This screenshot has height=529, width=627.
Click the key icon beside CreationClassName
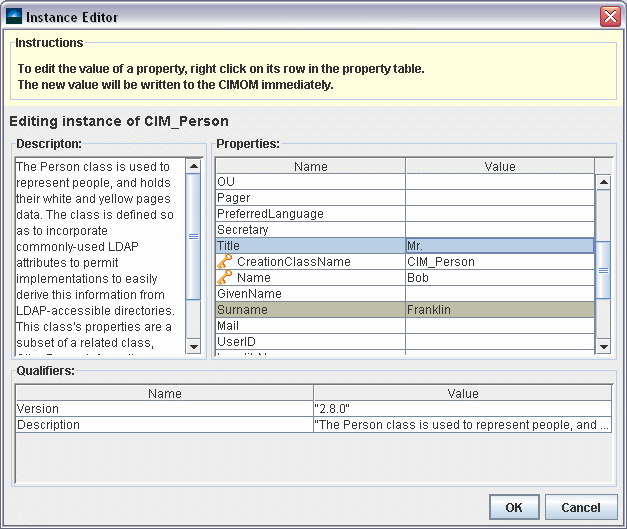(x=225, y=262)
